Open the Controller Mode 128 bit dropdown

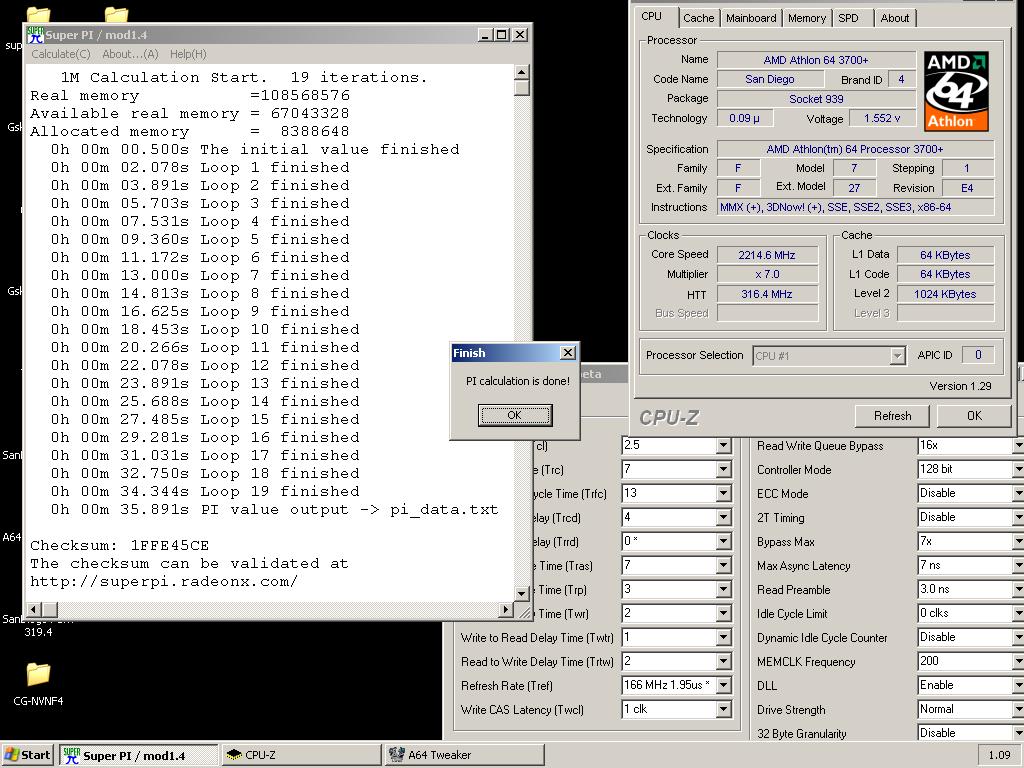(1018, 470)
